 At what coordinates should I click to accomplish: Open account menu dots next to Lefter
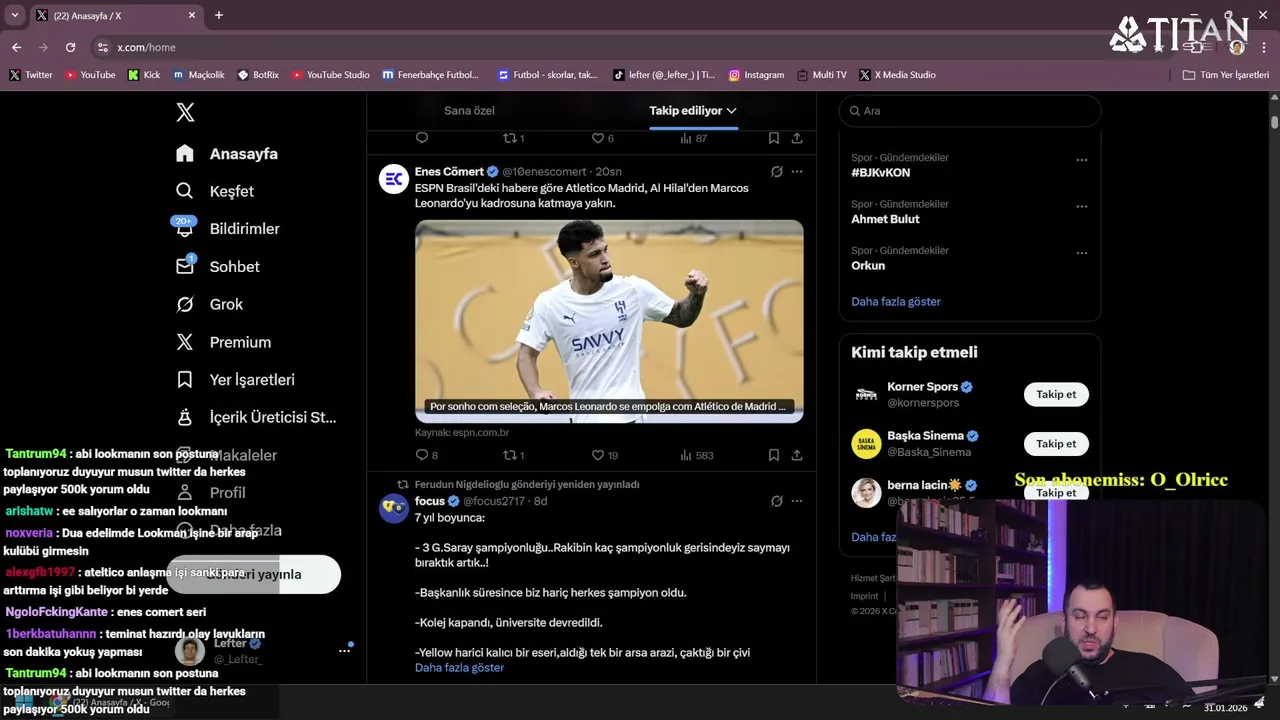[344, 651]
